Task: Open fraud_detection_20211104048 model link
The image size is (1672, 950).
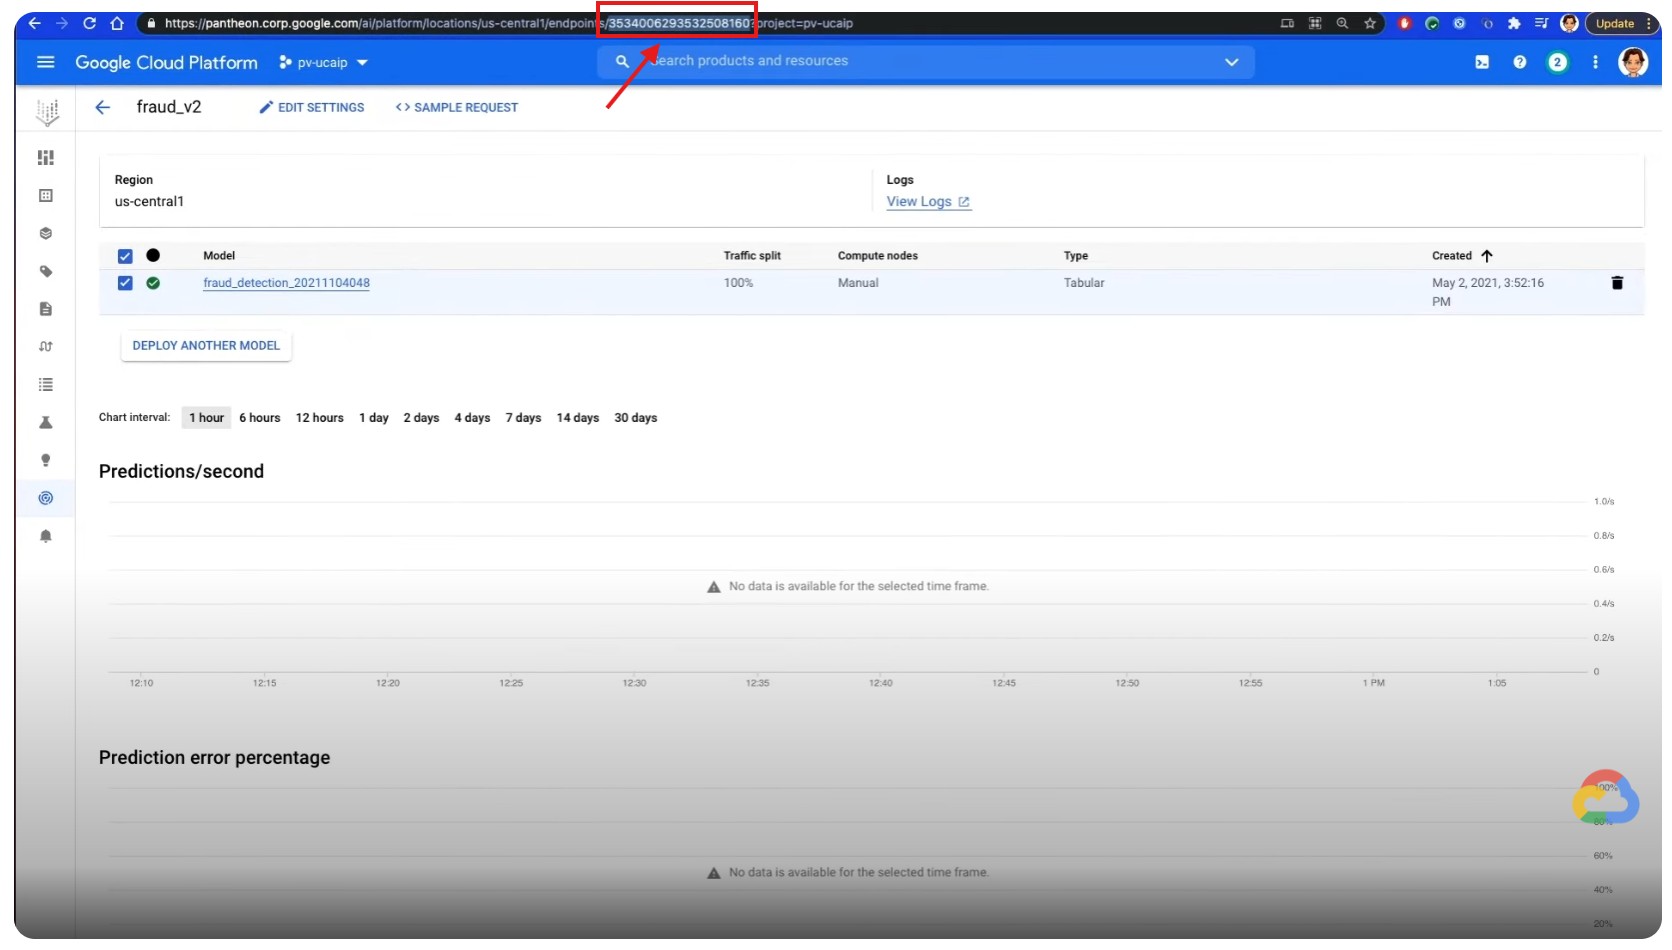Action: 286,283
